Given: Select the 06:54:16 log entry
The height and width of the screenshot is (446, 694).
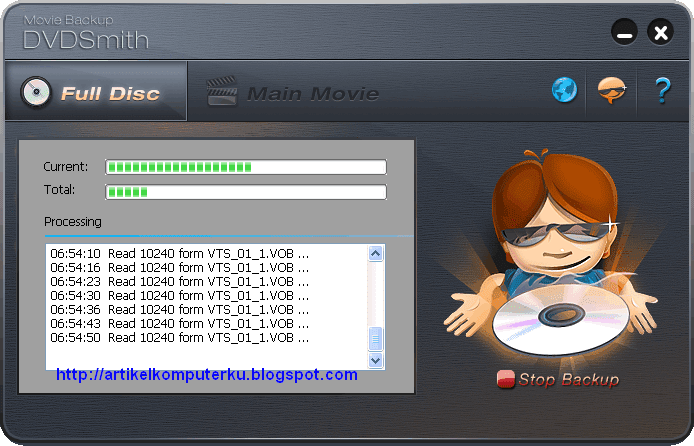Looking at the screenshot, I should point(180,268).
